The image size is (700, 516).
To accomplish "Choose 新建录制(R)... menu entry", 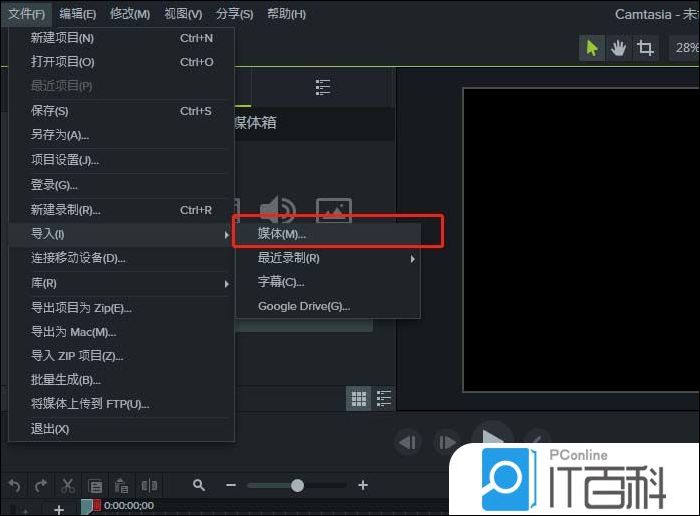I will (121, 210).
